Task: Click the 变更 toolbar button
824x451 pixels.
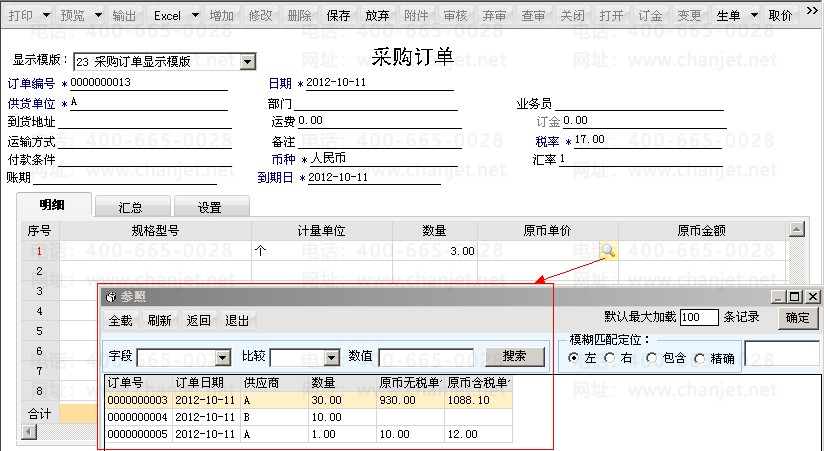Action: point(688,16)
